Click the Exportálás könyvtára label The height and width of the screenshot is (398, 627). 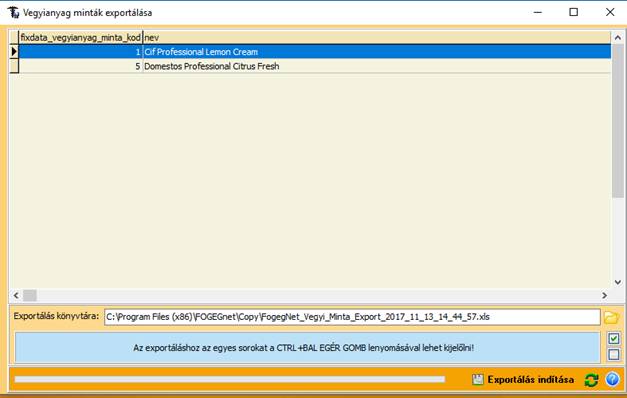pos(56,316)
